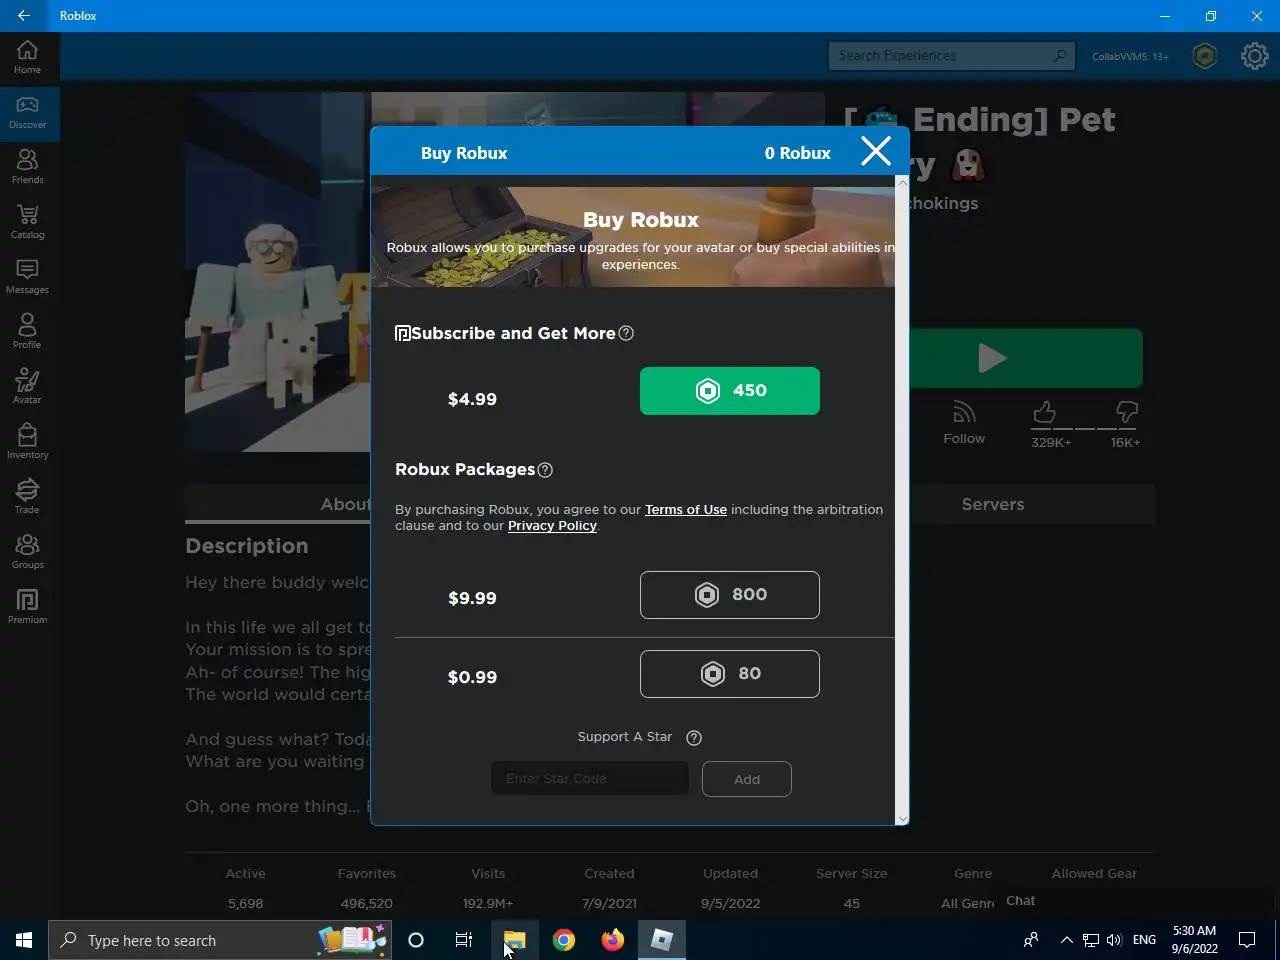Open the Avatar editor

tap(27, 387)
